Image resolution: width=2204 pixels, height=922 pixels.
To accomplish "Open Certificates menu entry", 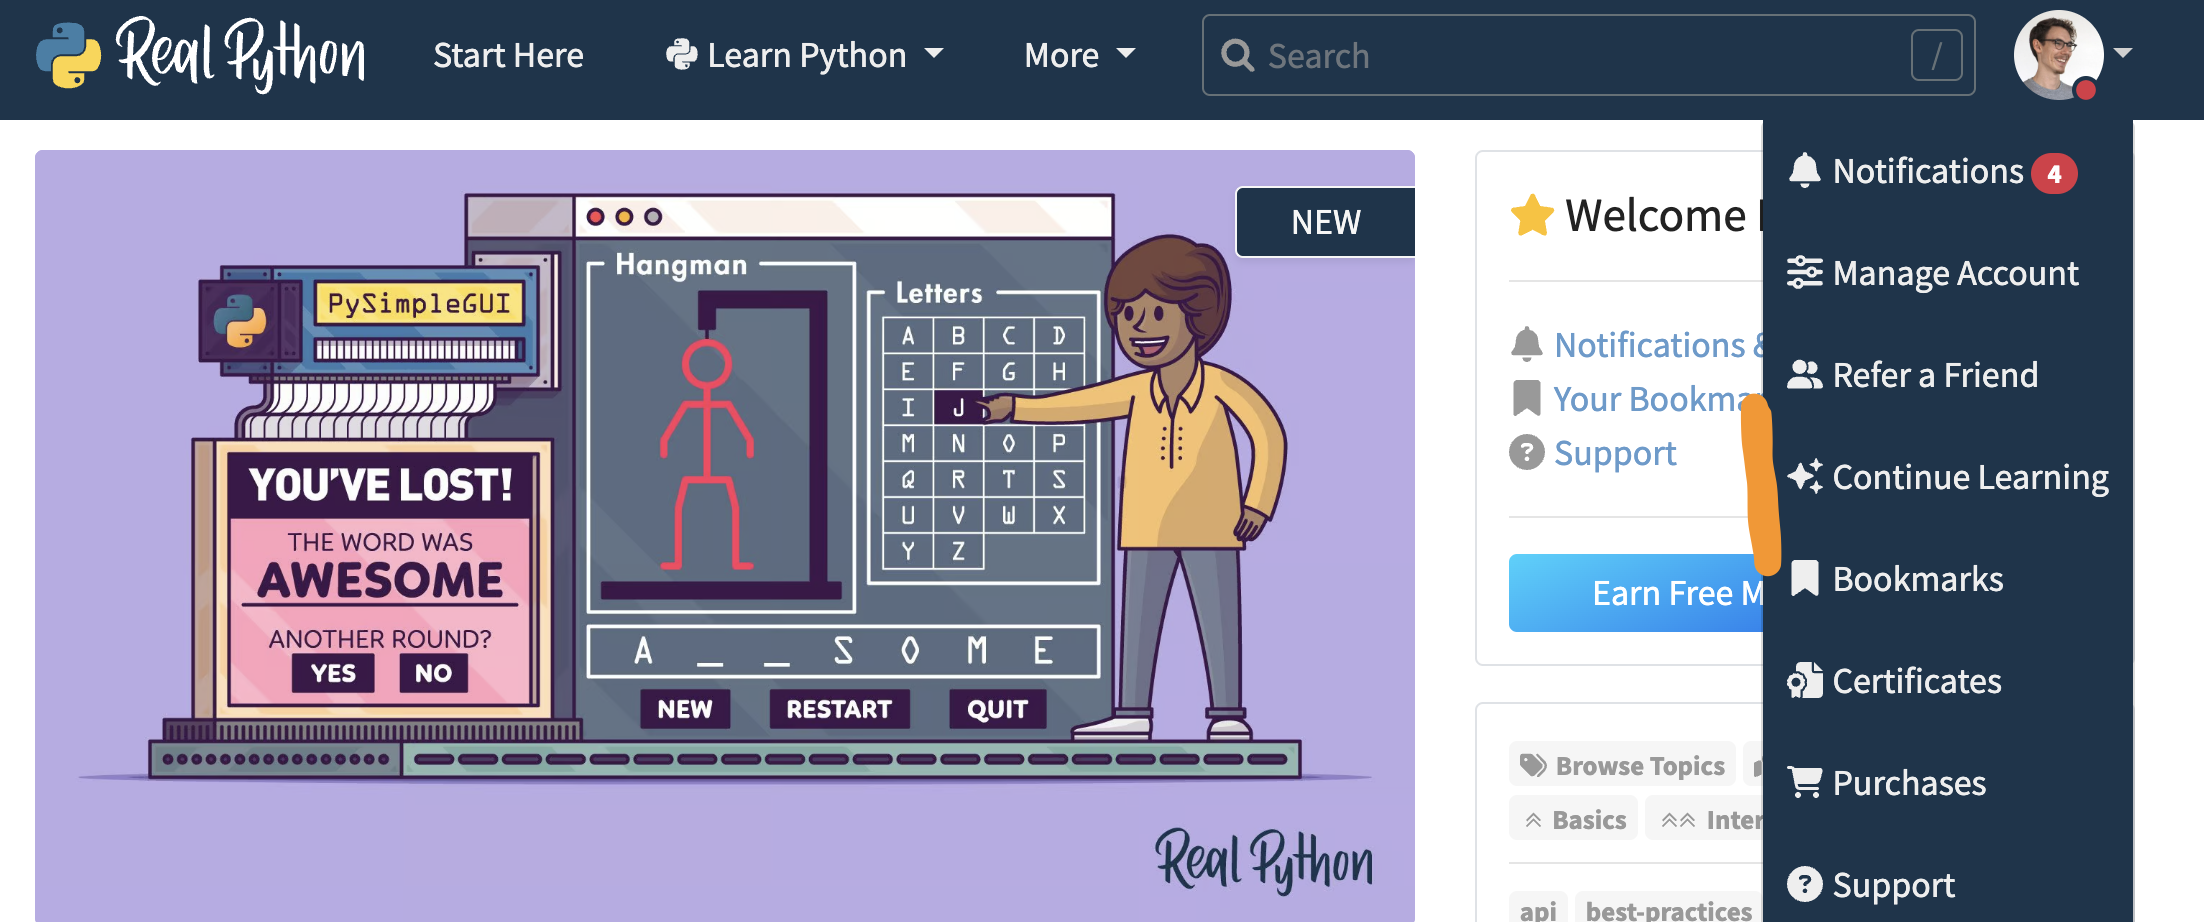I will tap(1916, 681).
